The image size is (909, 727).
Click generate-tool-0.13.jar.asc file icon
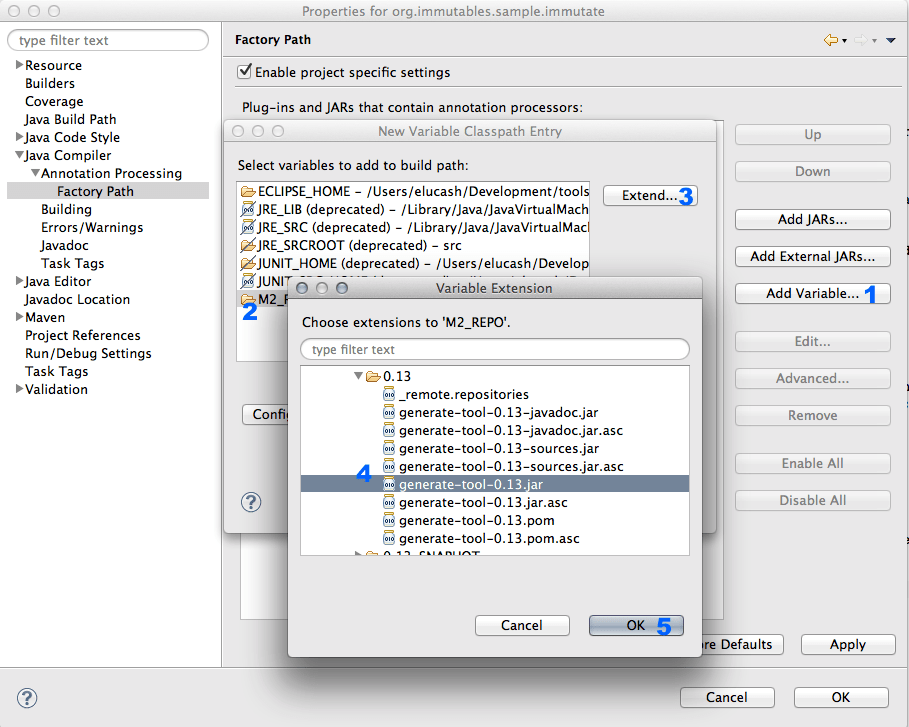(x=389, y=503)
